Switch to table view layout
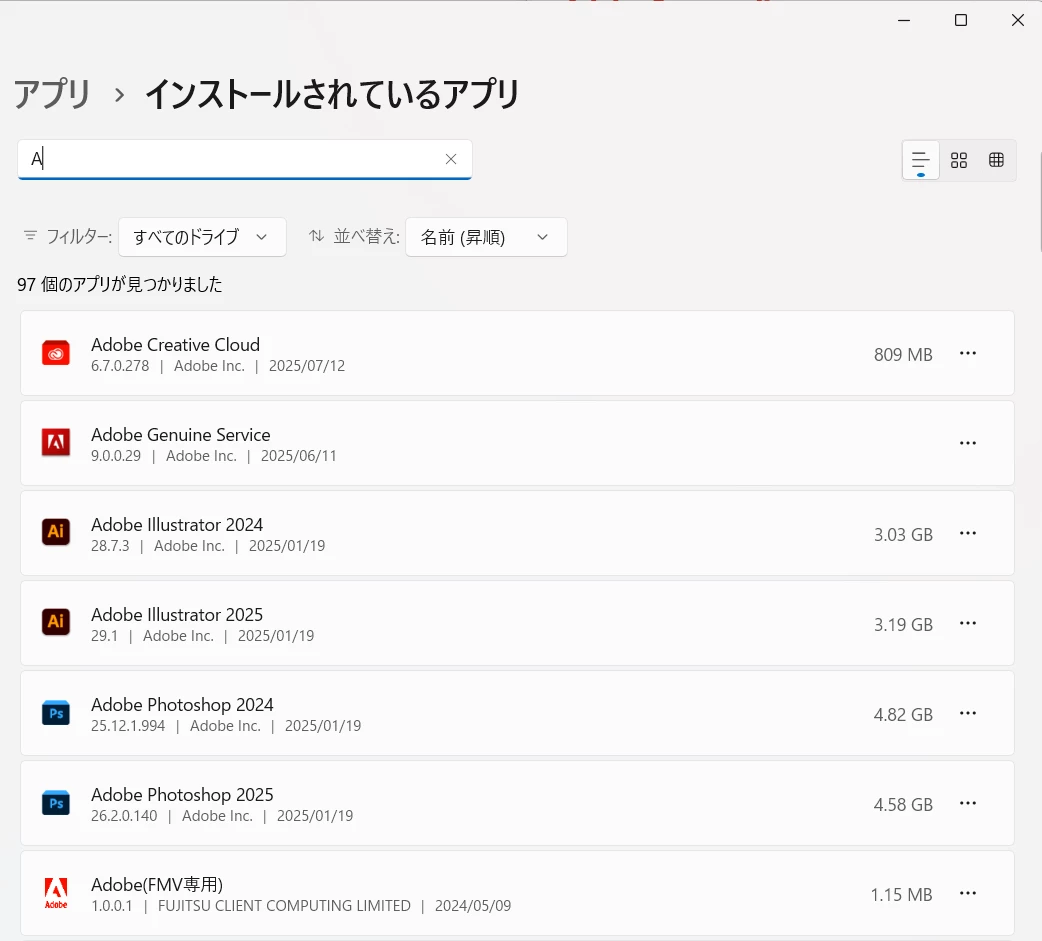The width and height of the screenshot is (1042, 941). 996,160
